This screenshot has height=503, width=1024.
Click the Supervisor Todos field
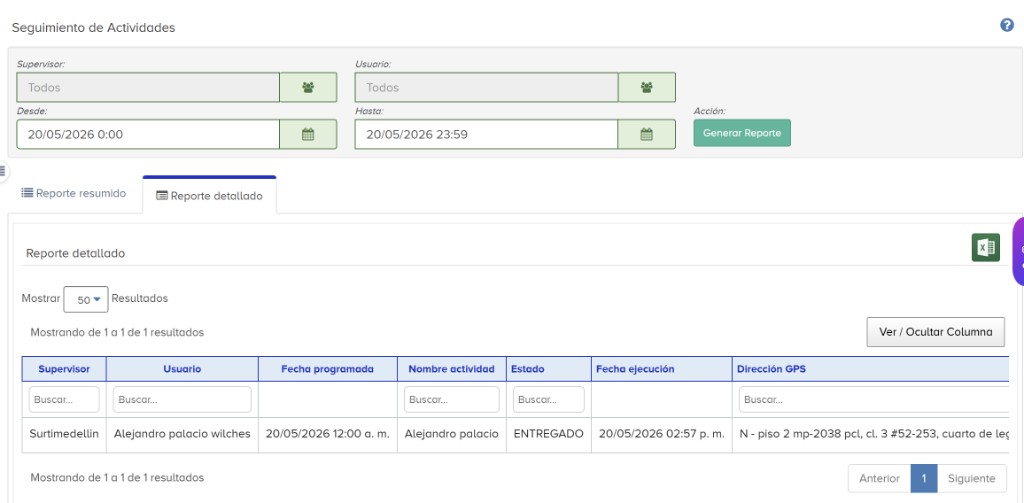click(148, 88)
